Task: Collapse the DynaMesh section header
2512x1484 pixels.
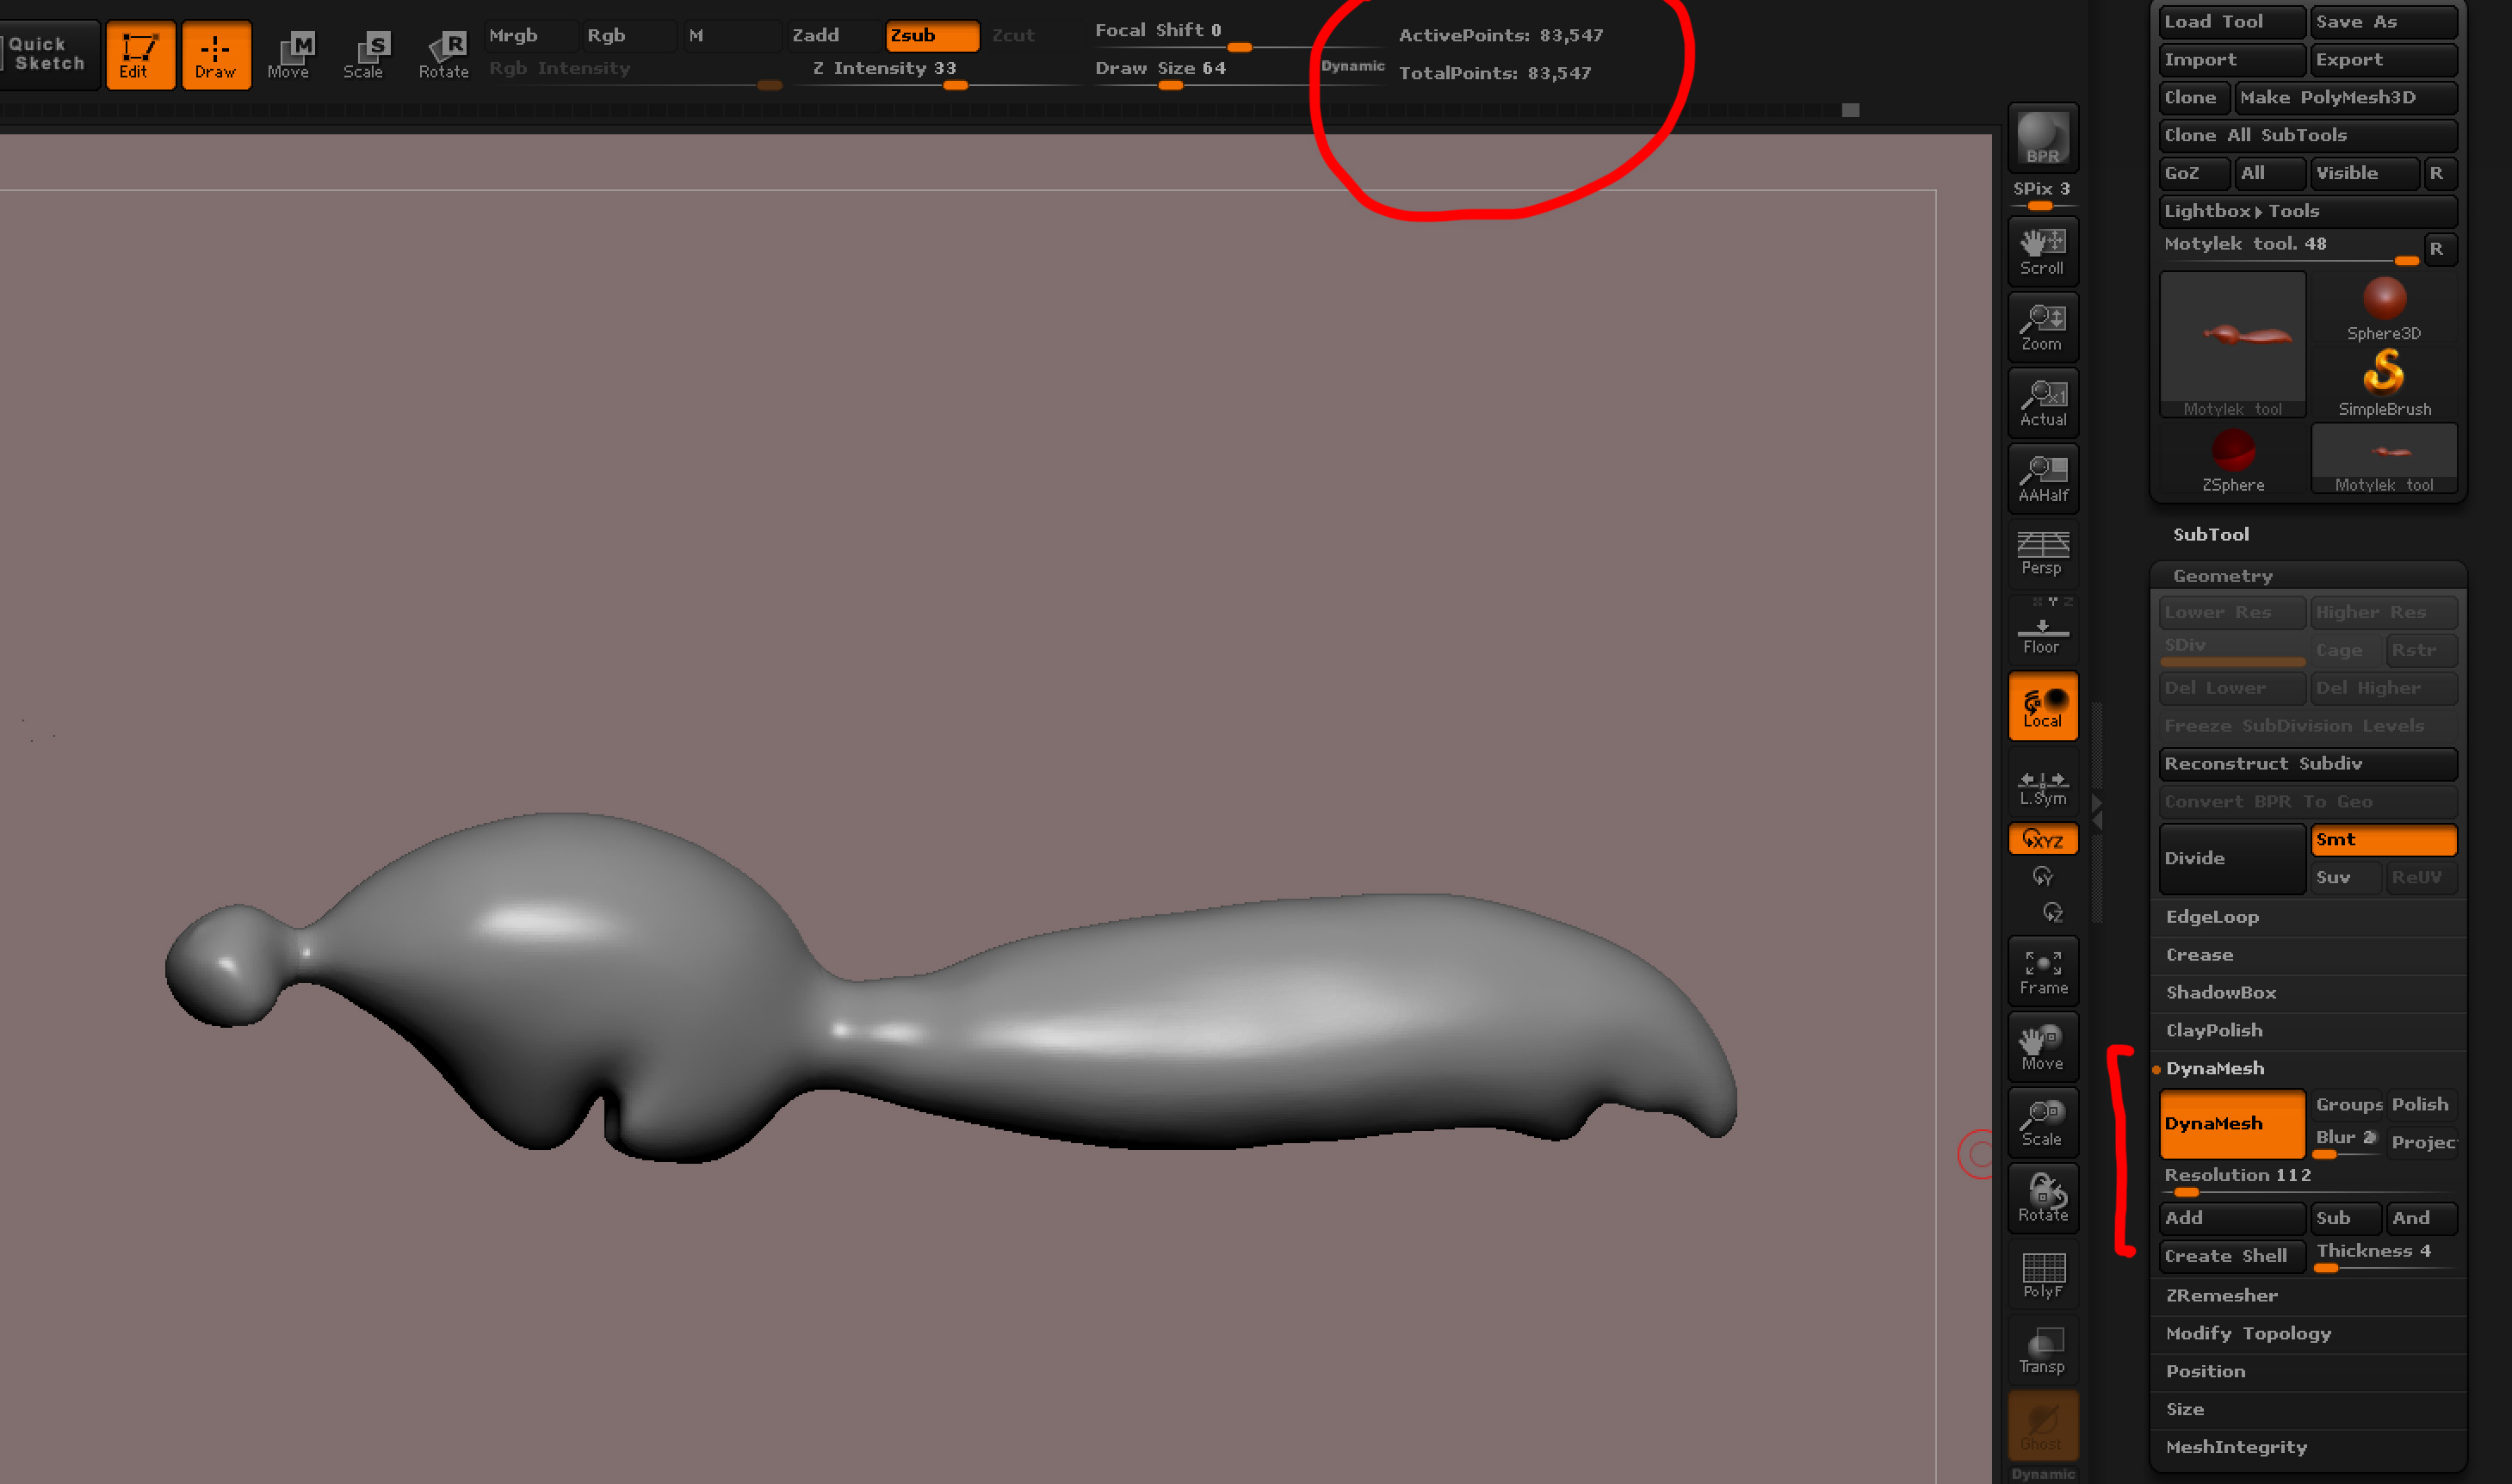Action: click(2214, 1068)
